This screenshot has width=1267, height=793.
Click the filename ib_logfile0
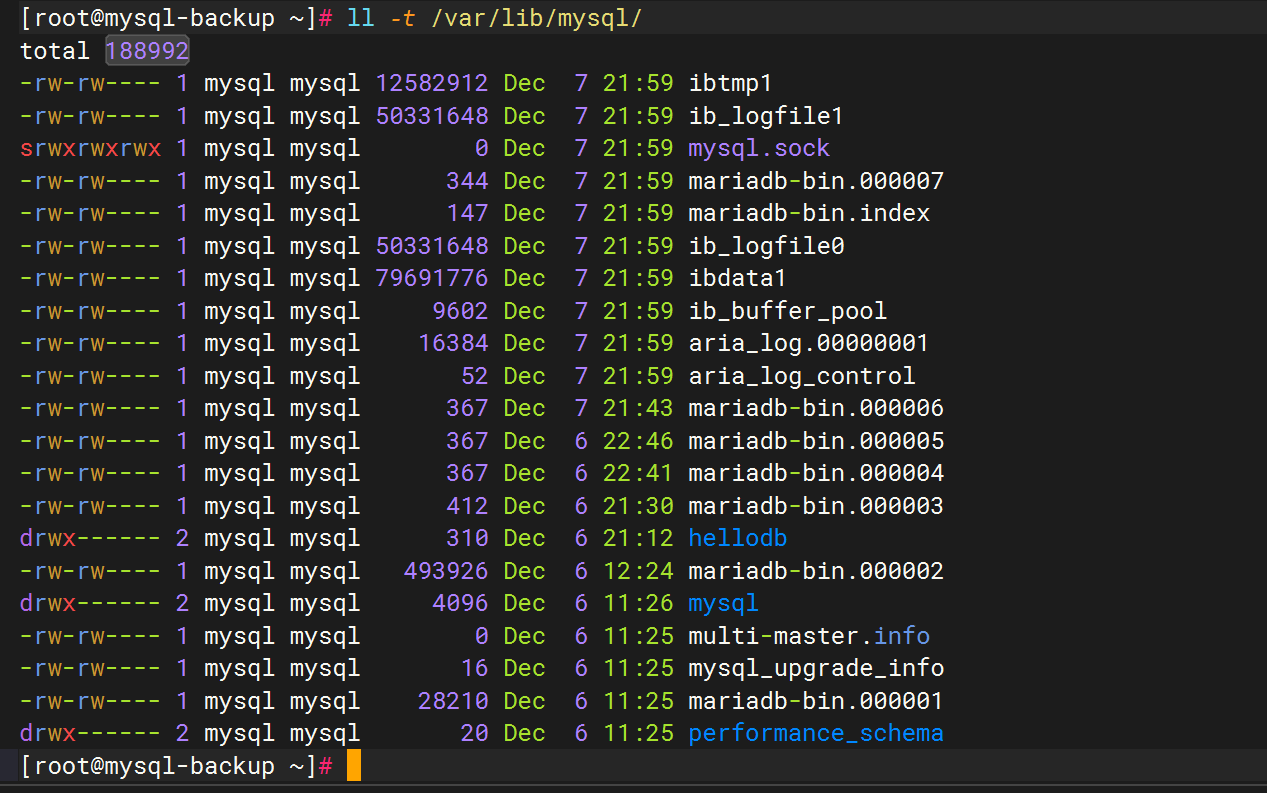(766, 246)
